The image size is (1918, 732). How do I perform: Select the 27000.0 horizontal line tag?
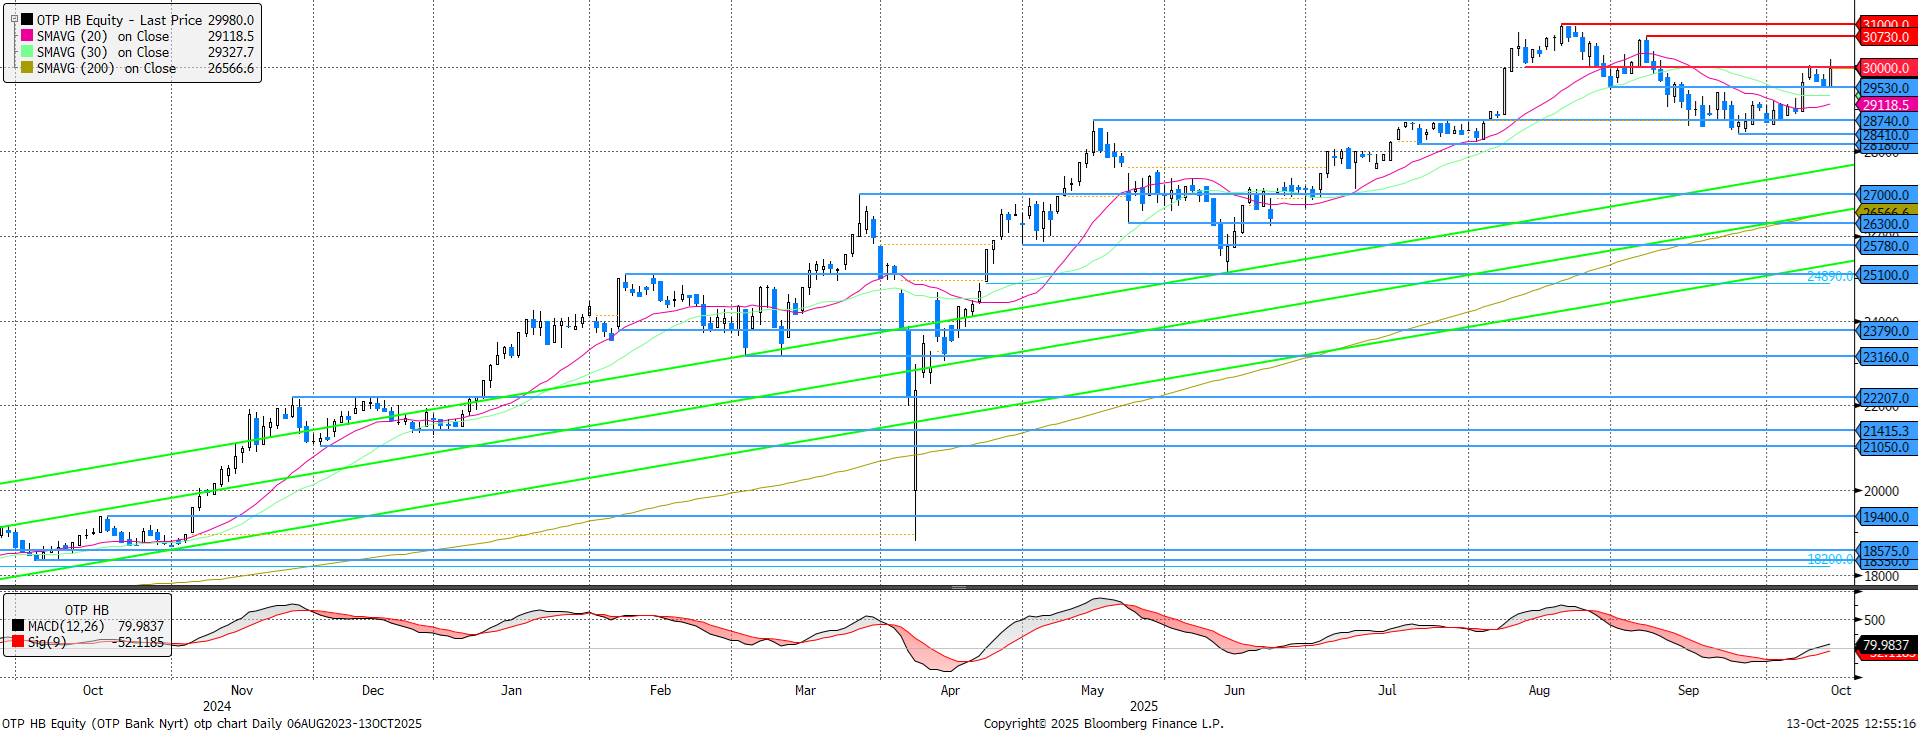1885,195
